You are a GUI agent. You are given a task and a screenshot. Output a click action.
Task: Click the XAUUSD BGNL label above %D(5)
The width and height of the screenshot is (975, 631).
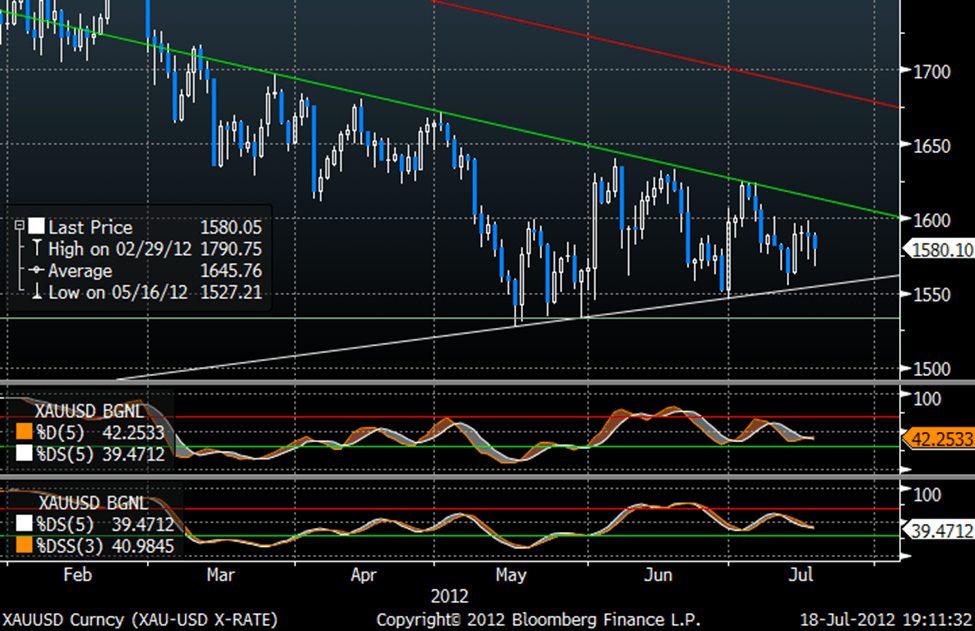point(90,410)
